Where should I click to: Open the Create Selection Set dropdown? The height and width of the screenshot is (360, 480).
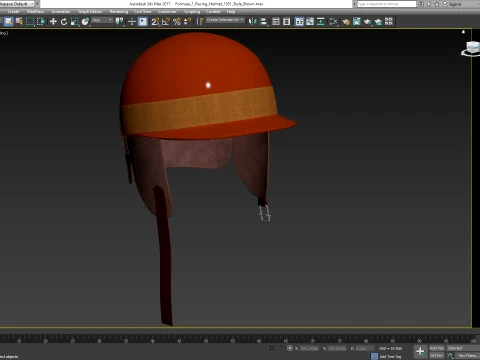[x=225, y=20]
